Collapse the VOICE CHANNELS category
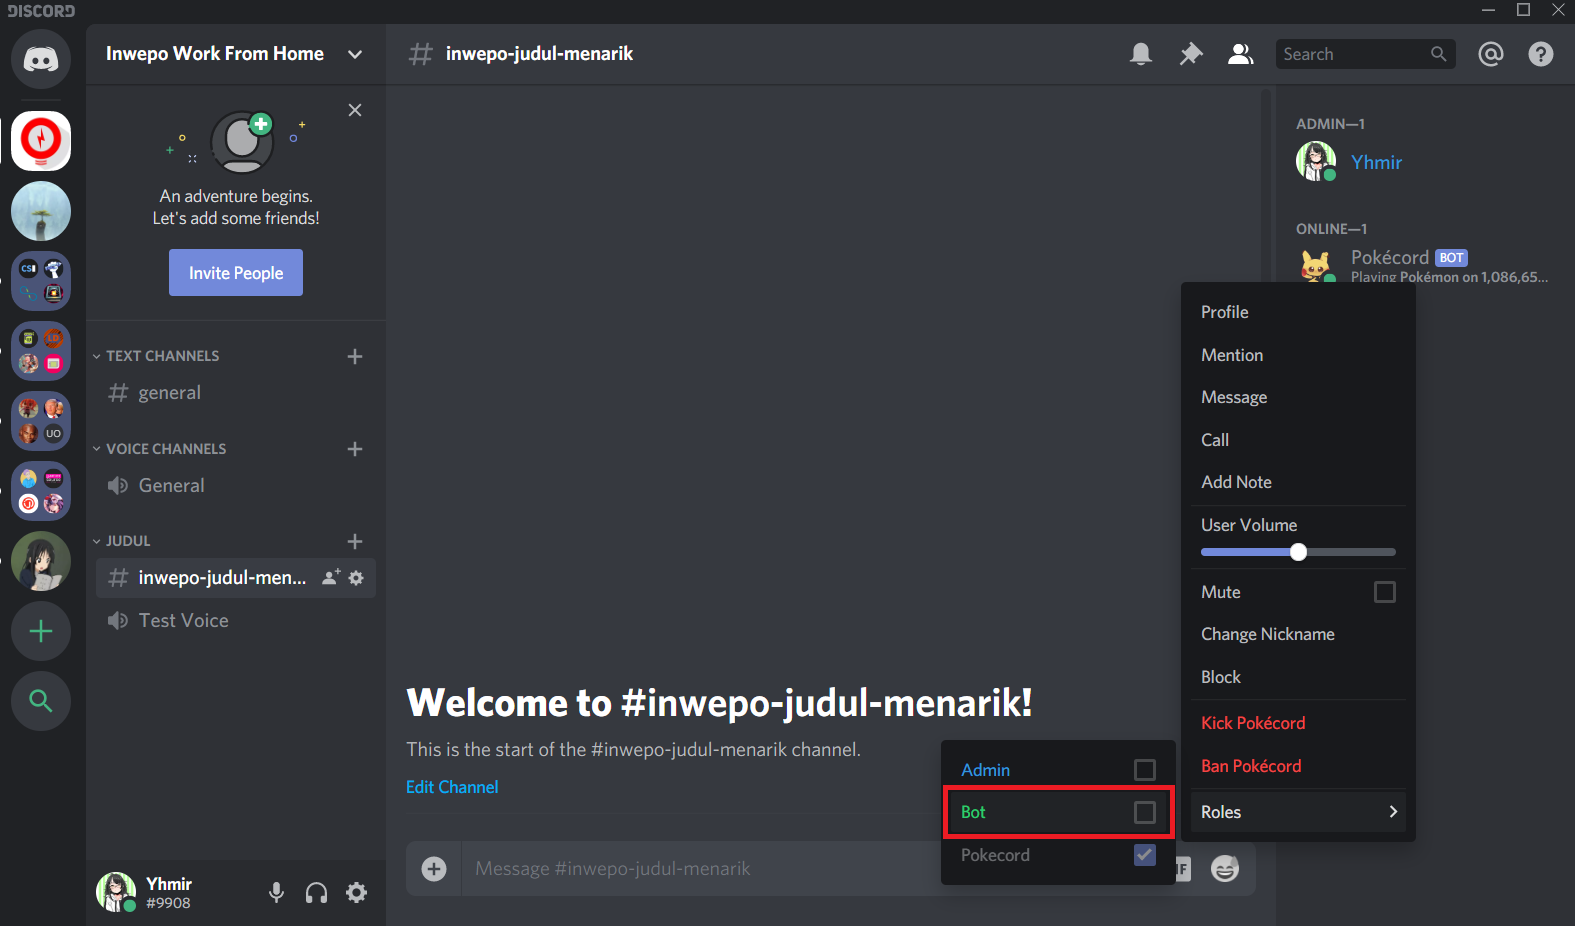This screenshot has width=1575, height=926. [160, 449]
